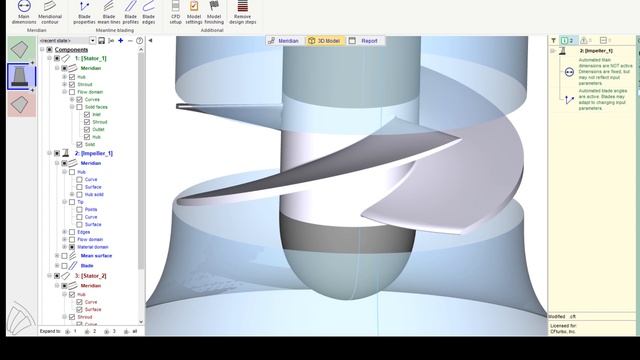Toggle Stator_1 component checkbox
This screenshot has height=360, width=640.
click(57, 58)
